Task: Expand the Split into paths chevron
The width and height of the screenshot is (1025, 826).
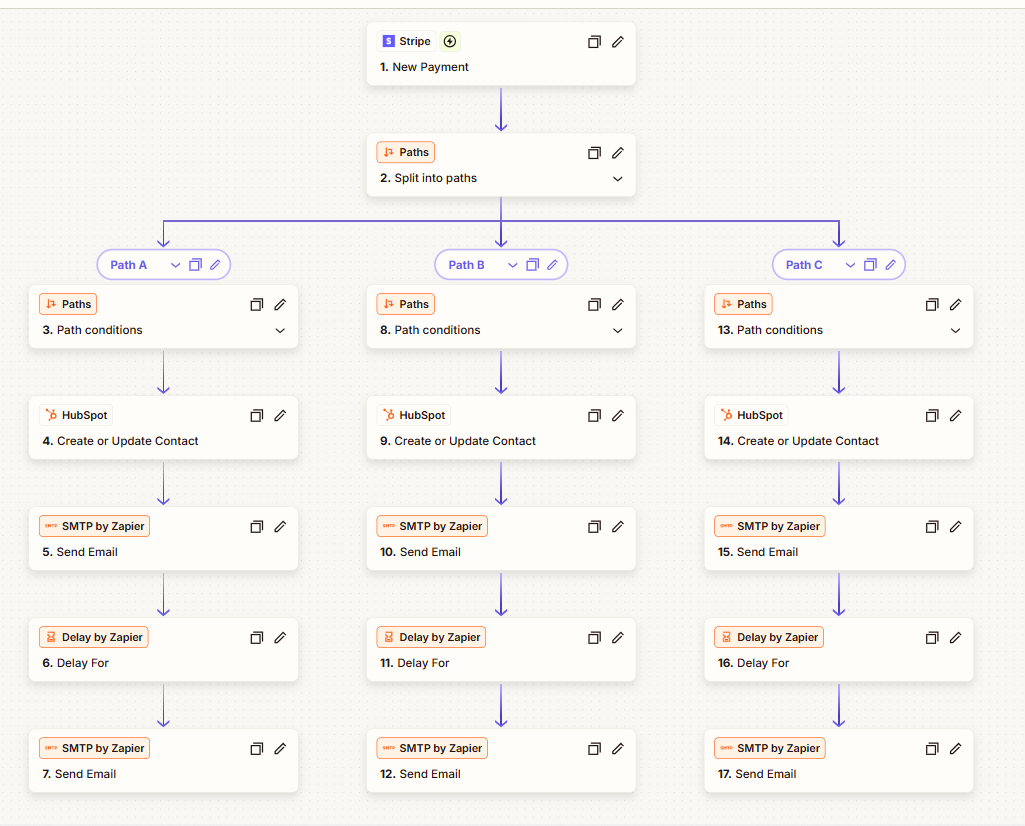Action: pos(617,178)
